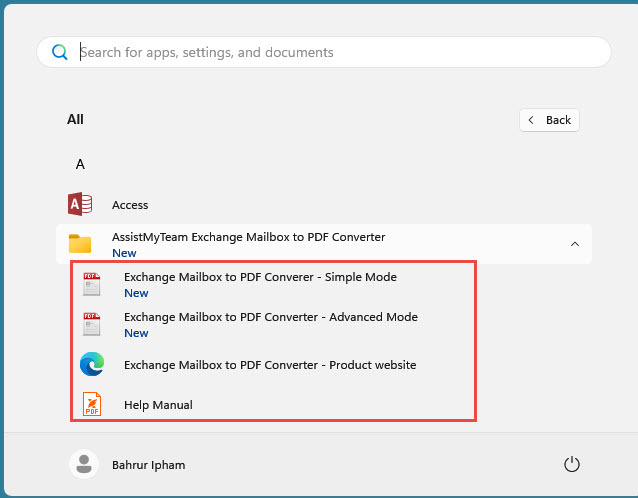Click the user avatar picture
Screen dimensions: 638x498
coord(84,464)
